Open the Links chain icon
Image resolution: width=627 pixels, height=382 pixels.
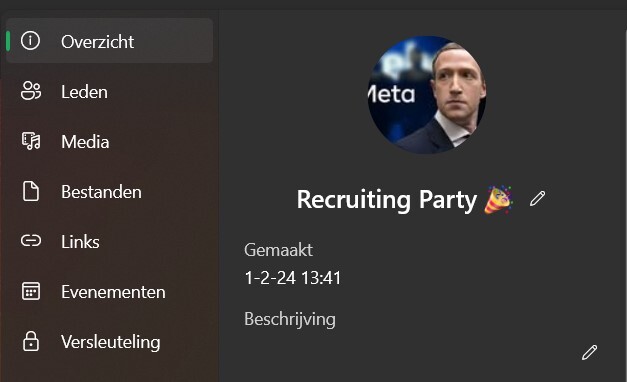click(x=31, y=241)
